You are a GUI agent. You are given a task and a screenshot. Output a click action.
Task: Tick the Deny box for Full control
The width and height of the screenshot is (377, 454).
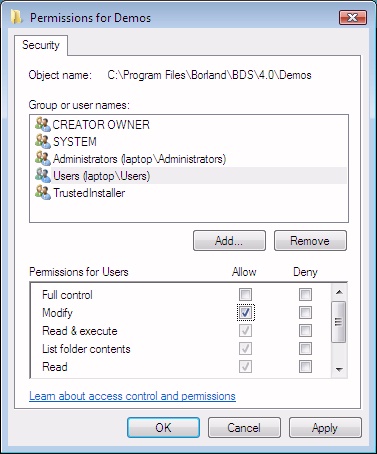(305, 295)
